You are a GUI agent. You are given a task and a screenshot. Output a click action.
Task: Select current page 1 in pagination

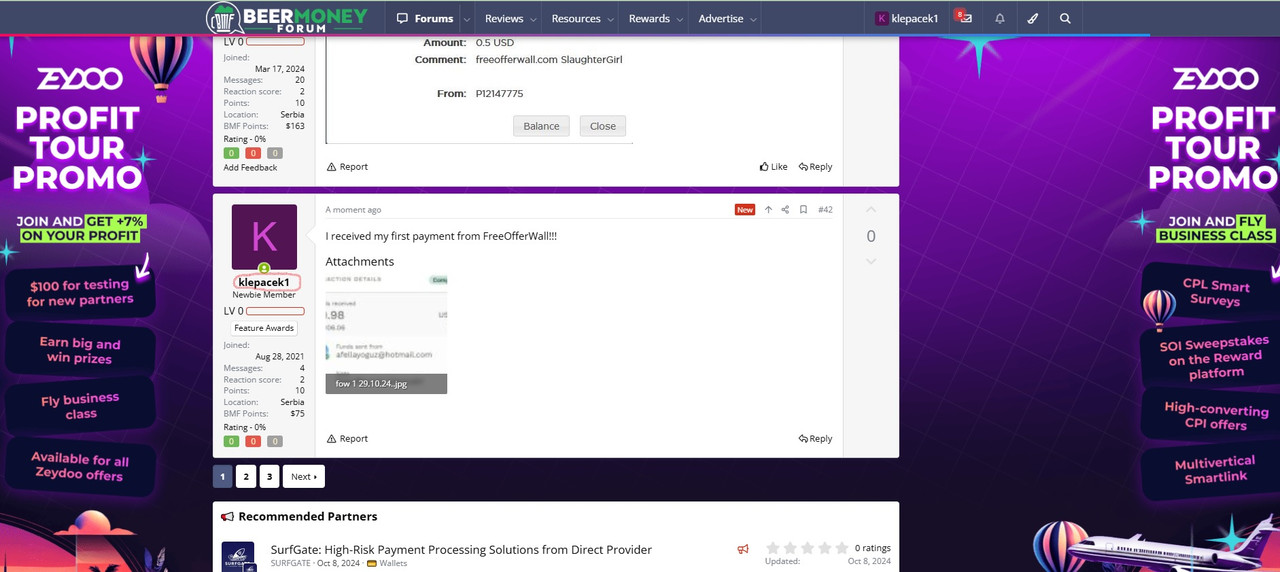[x=223, y=476]
